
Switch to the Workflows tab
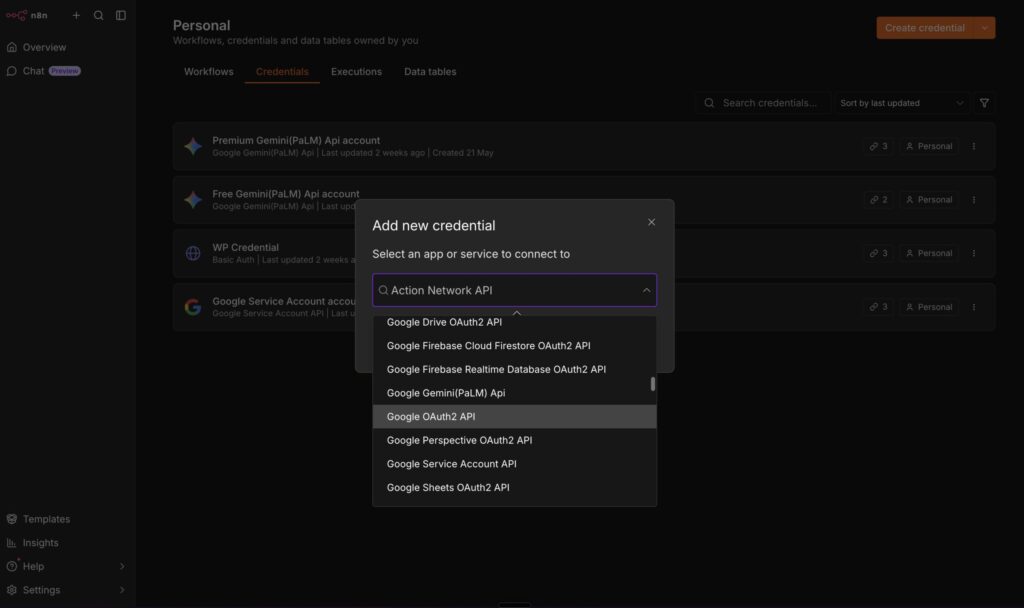208,72
